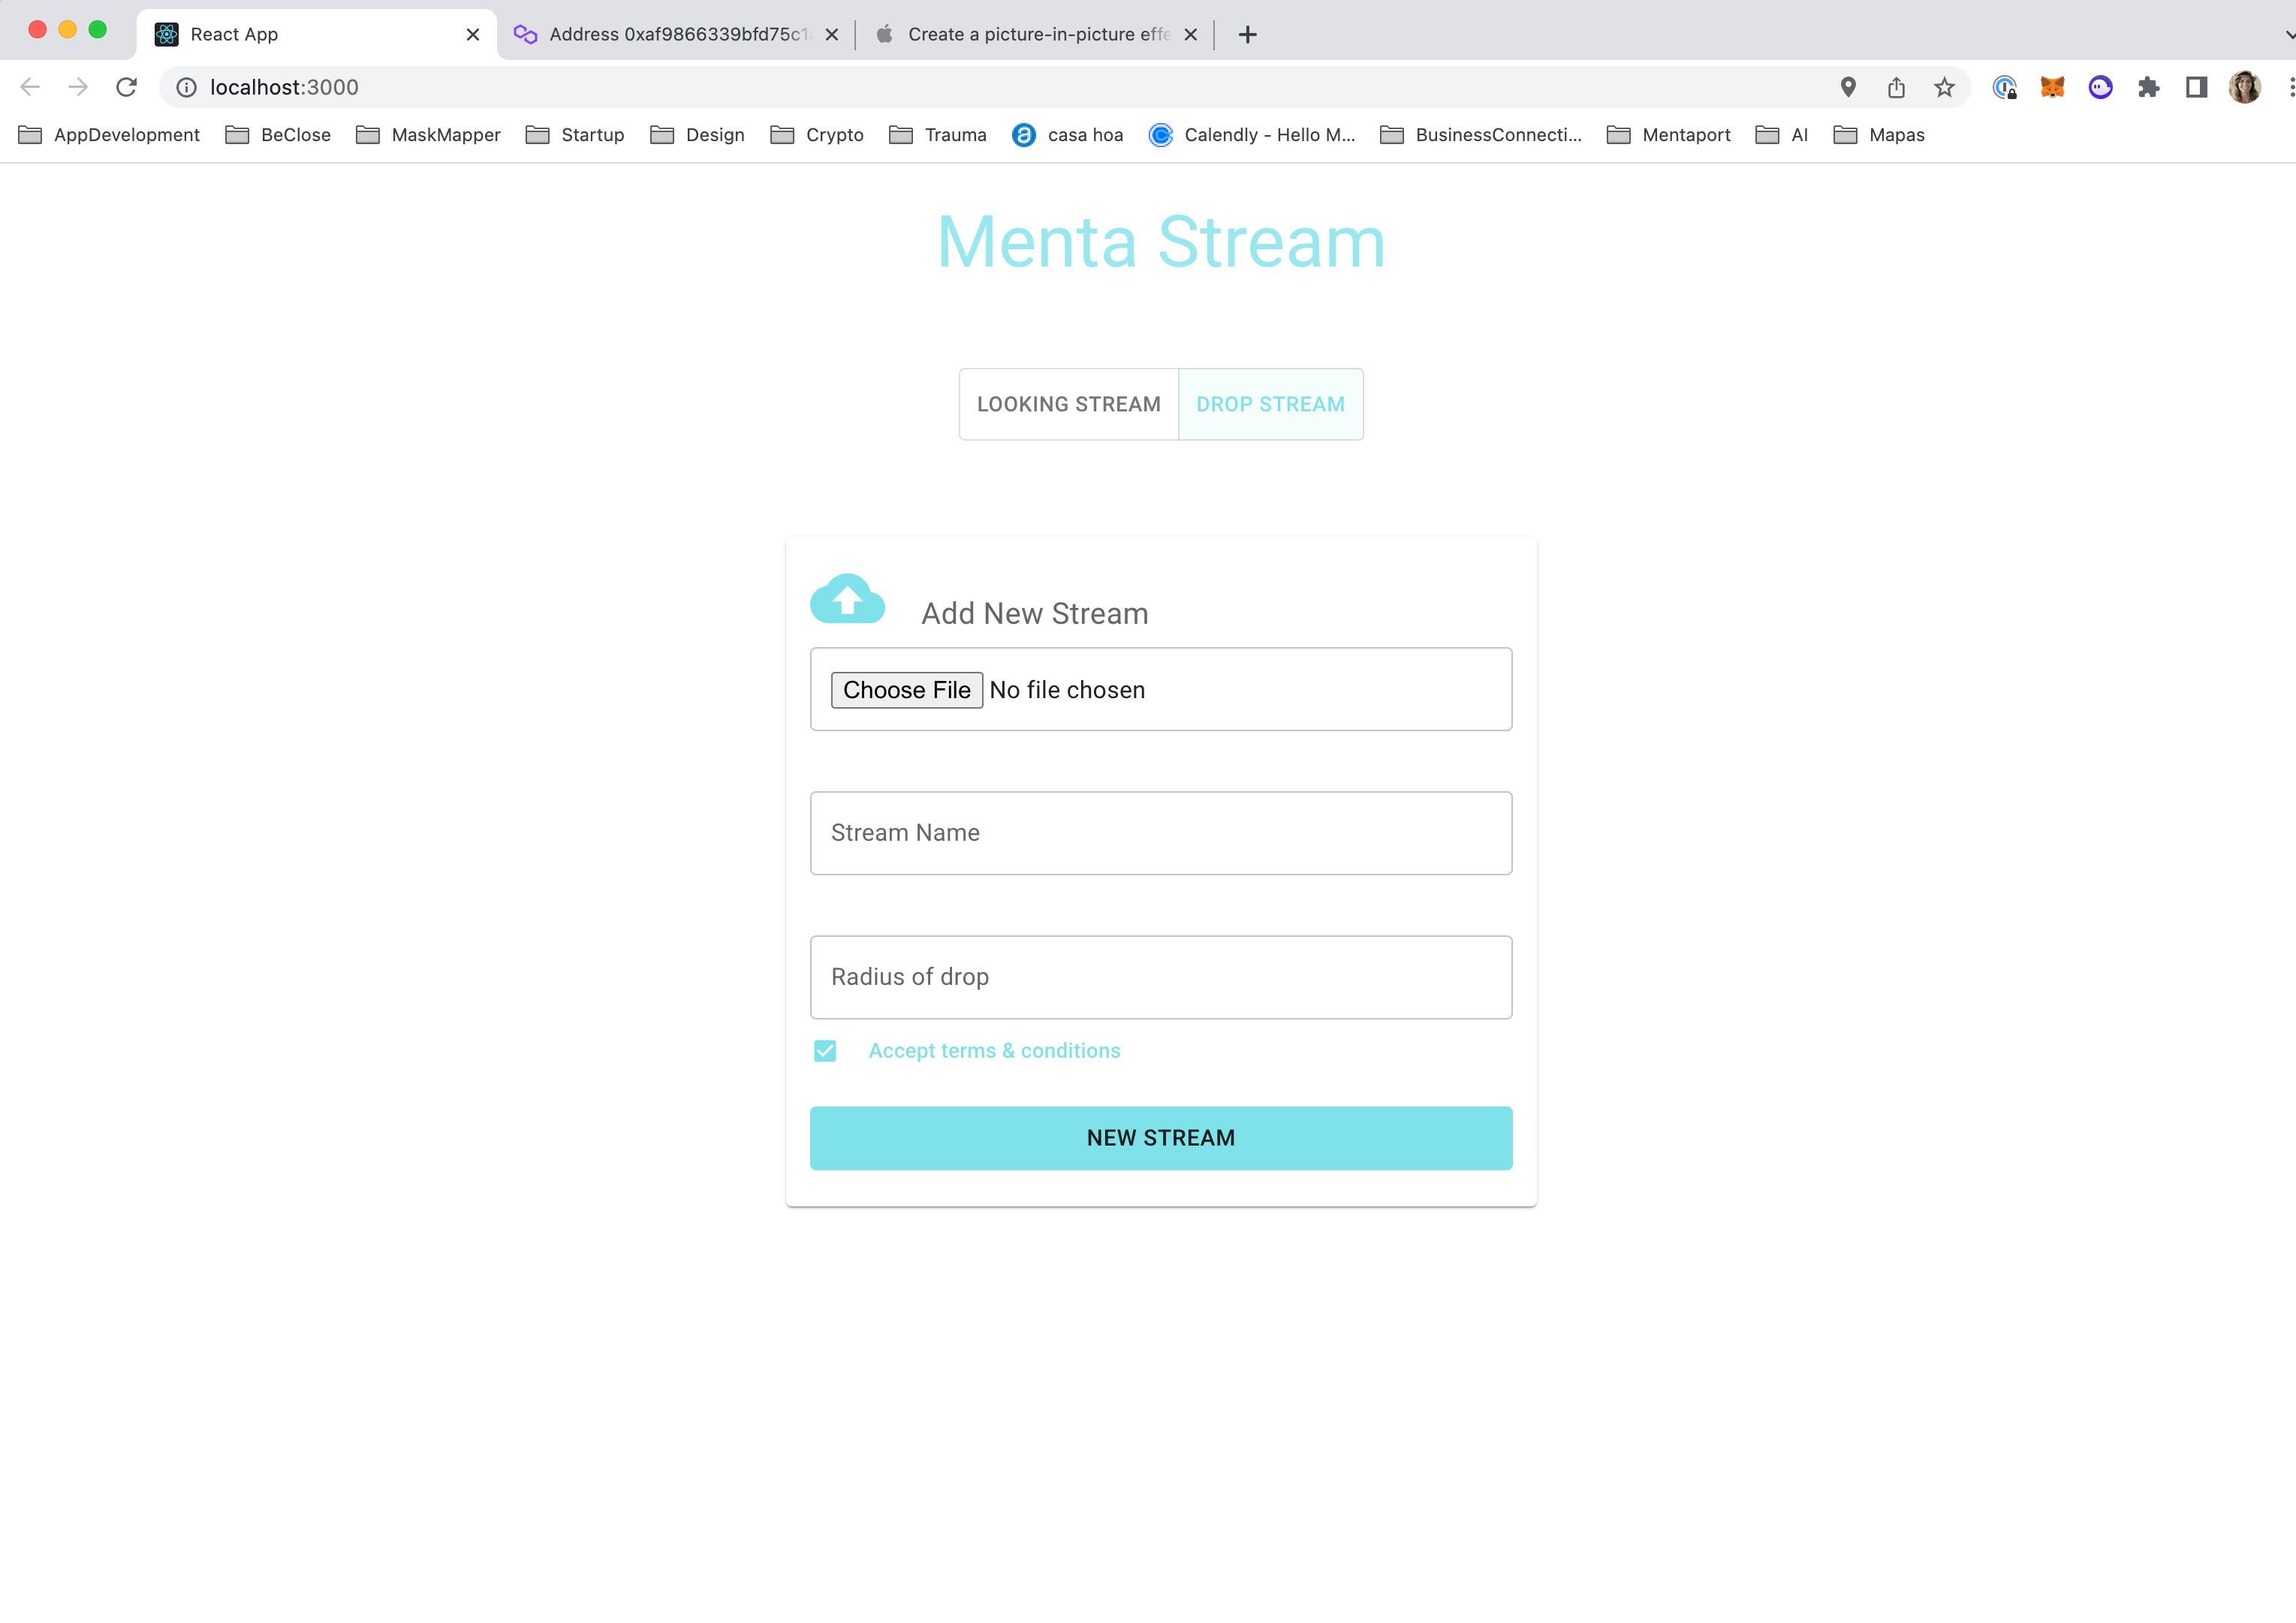
Task: Click the browser share/export icon
Action: [1897, 86]
